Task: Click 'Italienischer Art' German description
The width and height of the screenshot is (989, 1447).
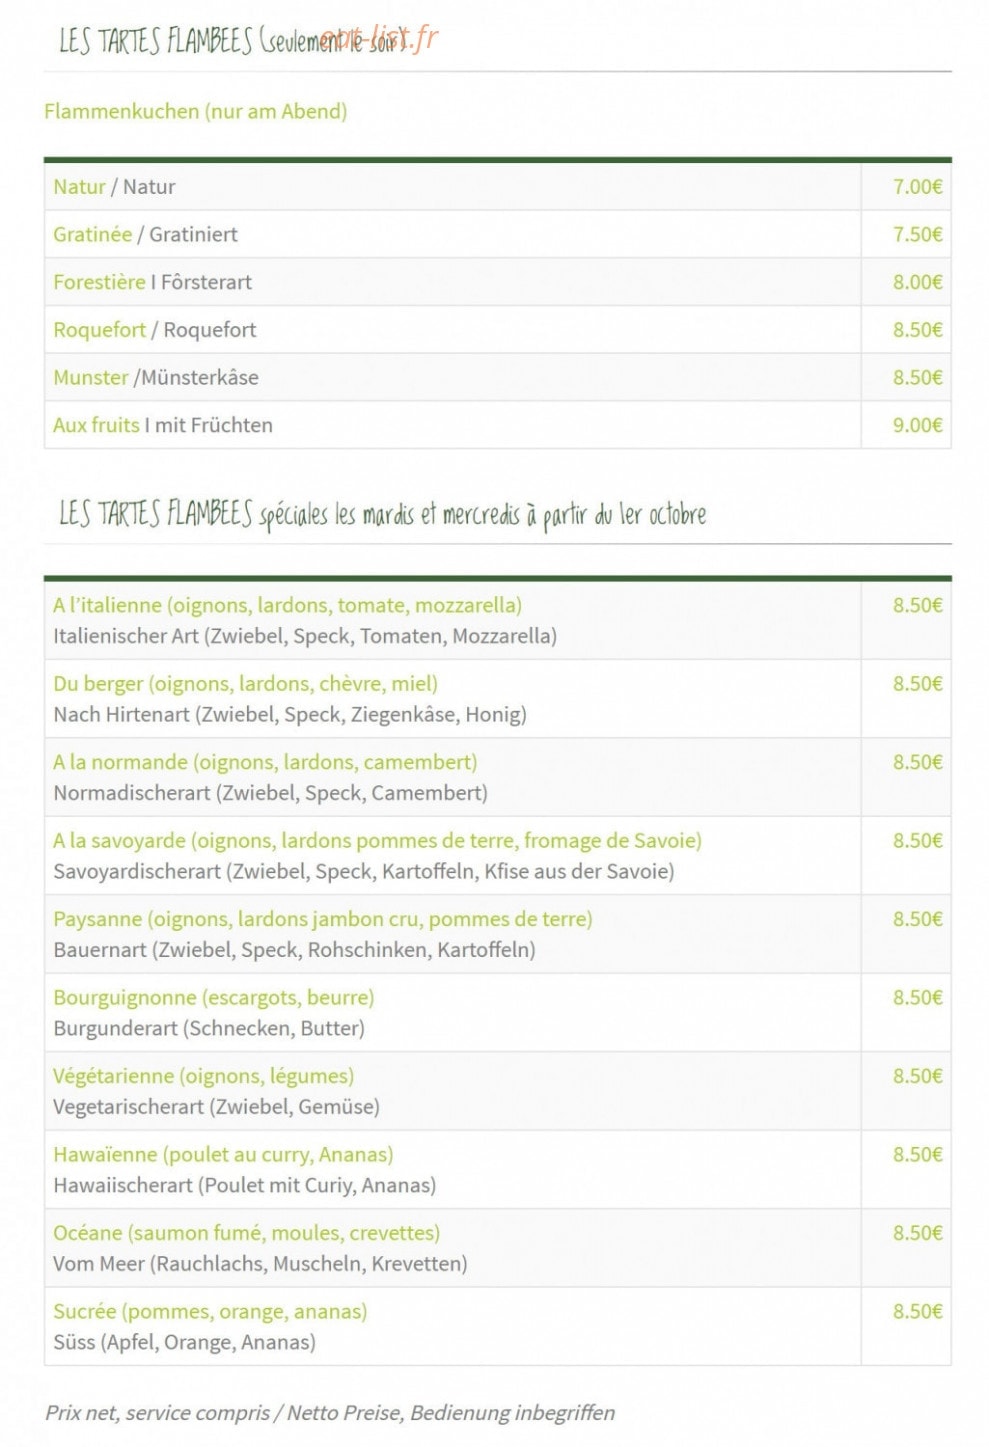Action: pyautogui.click(x=305, y=636)
